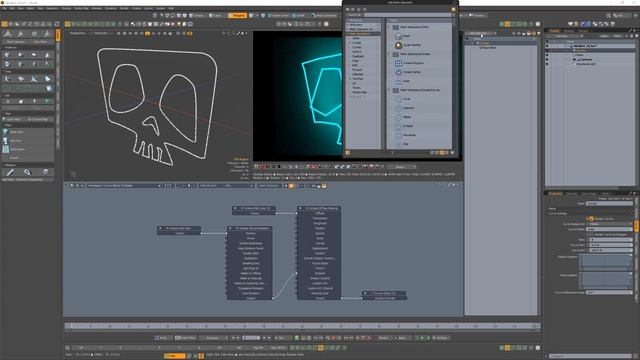
Task: Open the Add Selected dropdown in schematic
Action: point(226,186)
